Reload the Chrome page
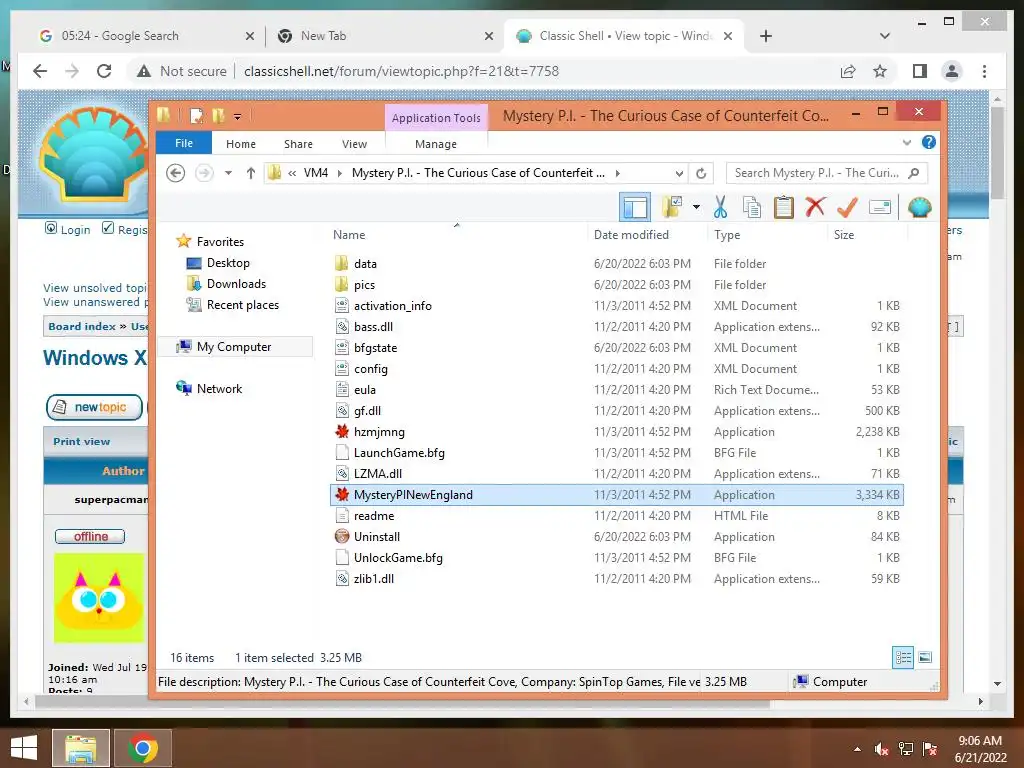The height and width of the screenshot is (768, 1024). 104,71
